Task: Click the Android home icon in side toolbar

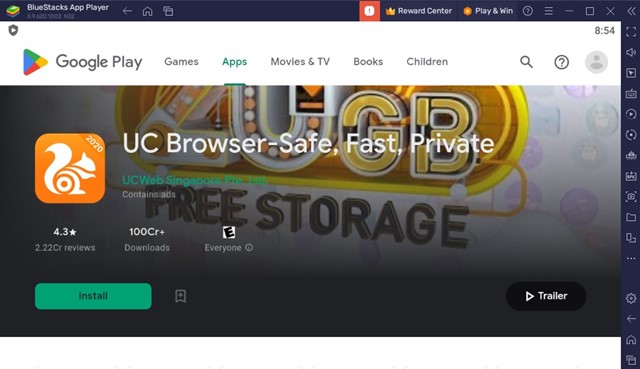Action: [631, 339]
